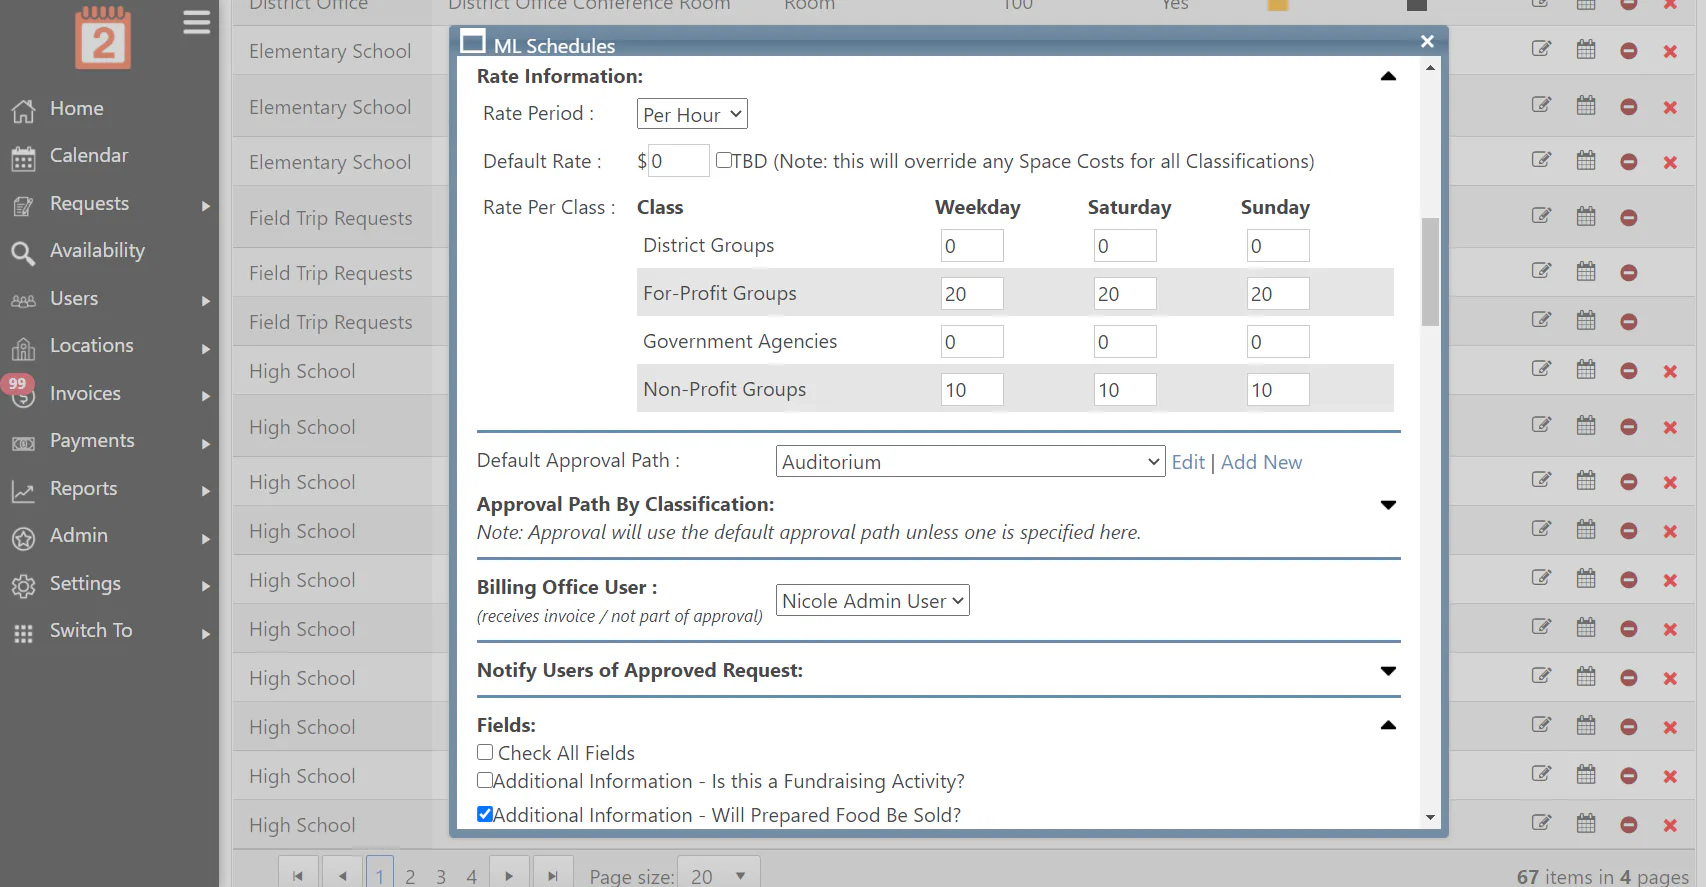The width and height of the screenshot is (1706, 887).
Task: Click red X delete in first High School row
Action: [1670, 371]
